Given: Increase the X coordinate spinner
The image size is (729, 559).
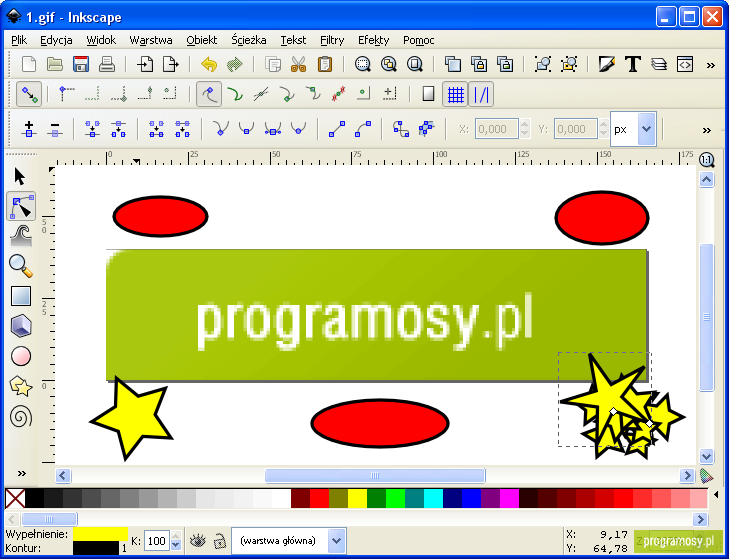Looking at the screenshot, I should pos(525,124).
